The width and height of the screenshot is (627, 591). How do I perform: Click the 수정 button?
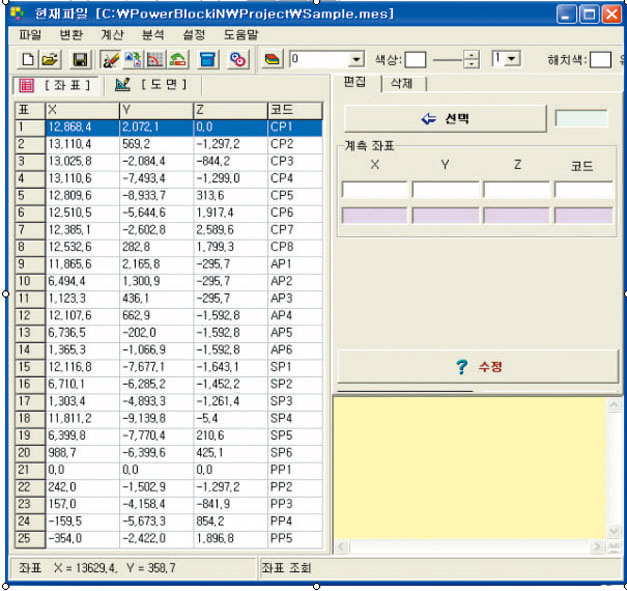tap(478, 367)
